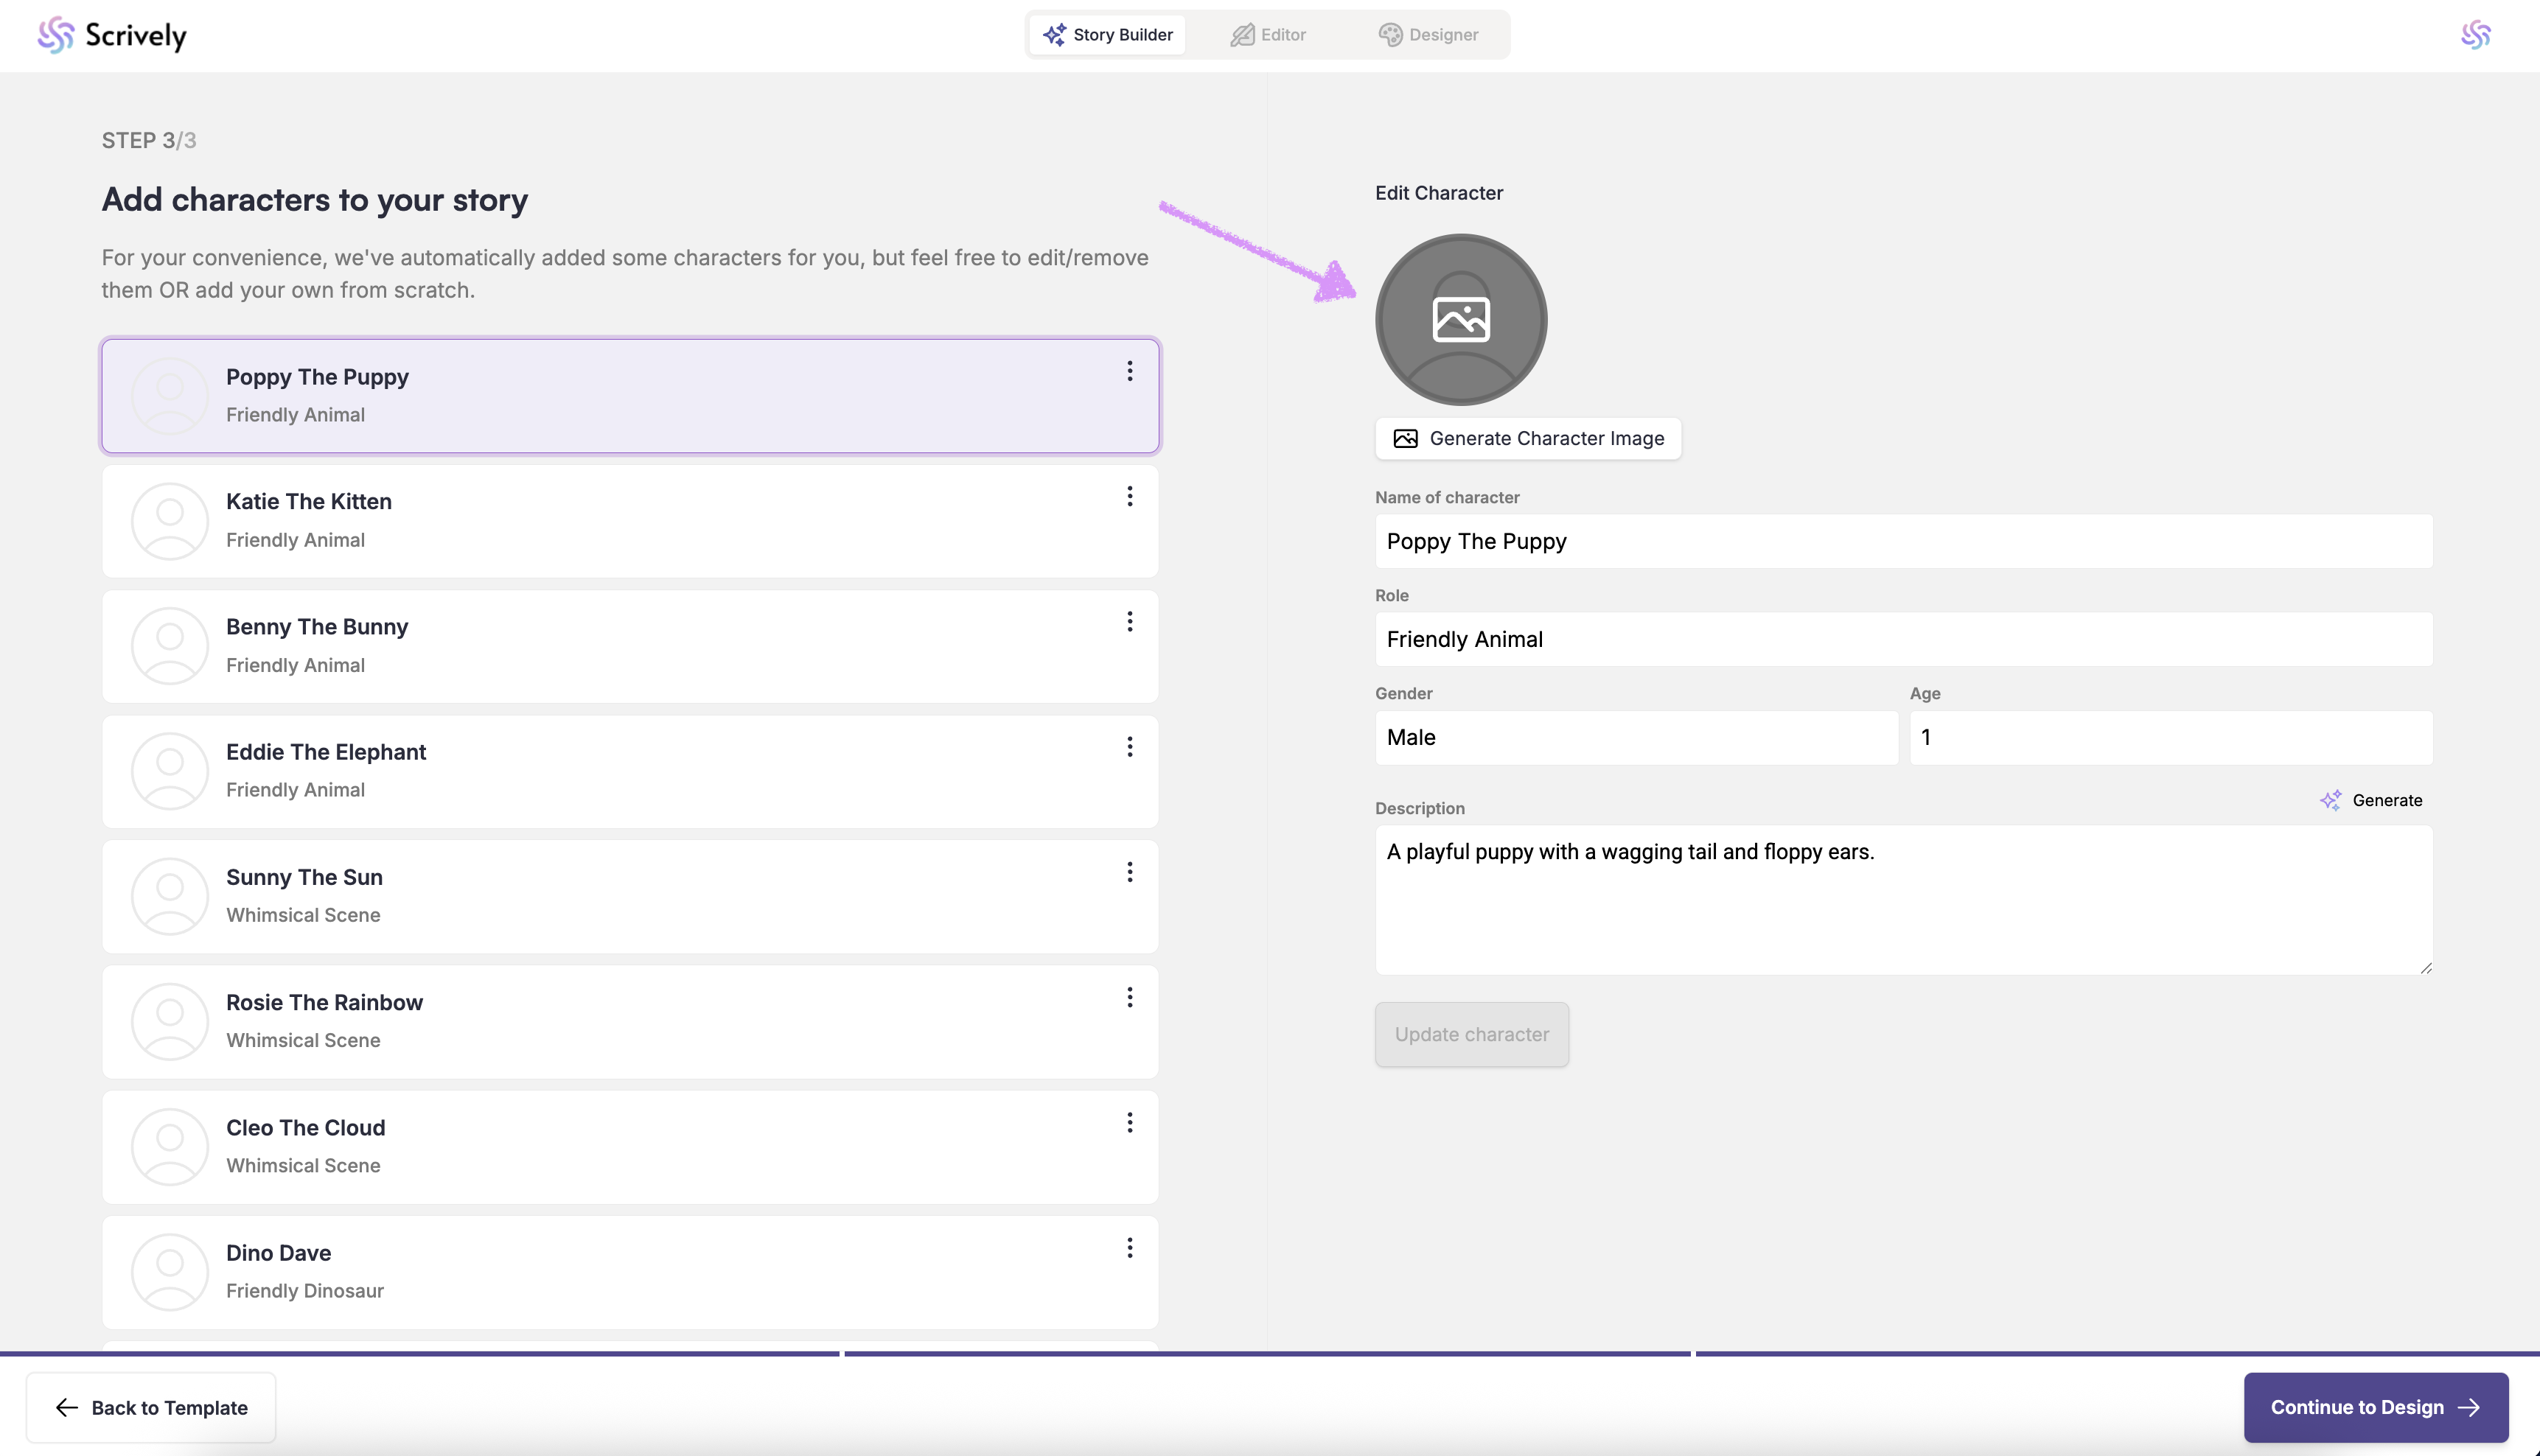The height and width of the screenshot is (1456, 2540).
Task: Click the Scrively logo top left
Action: click(x=112, y=35)
